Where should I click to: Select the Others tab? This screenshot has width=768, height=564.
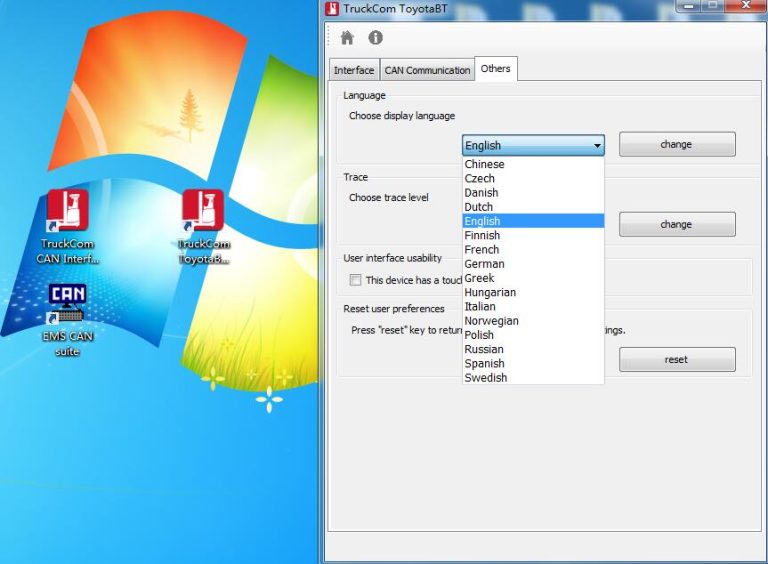click(x=496, y=69)
